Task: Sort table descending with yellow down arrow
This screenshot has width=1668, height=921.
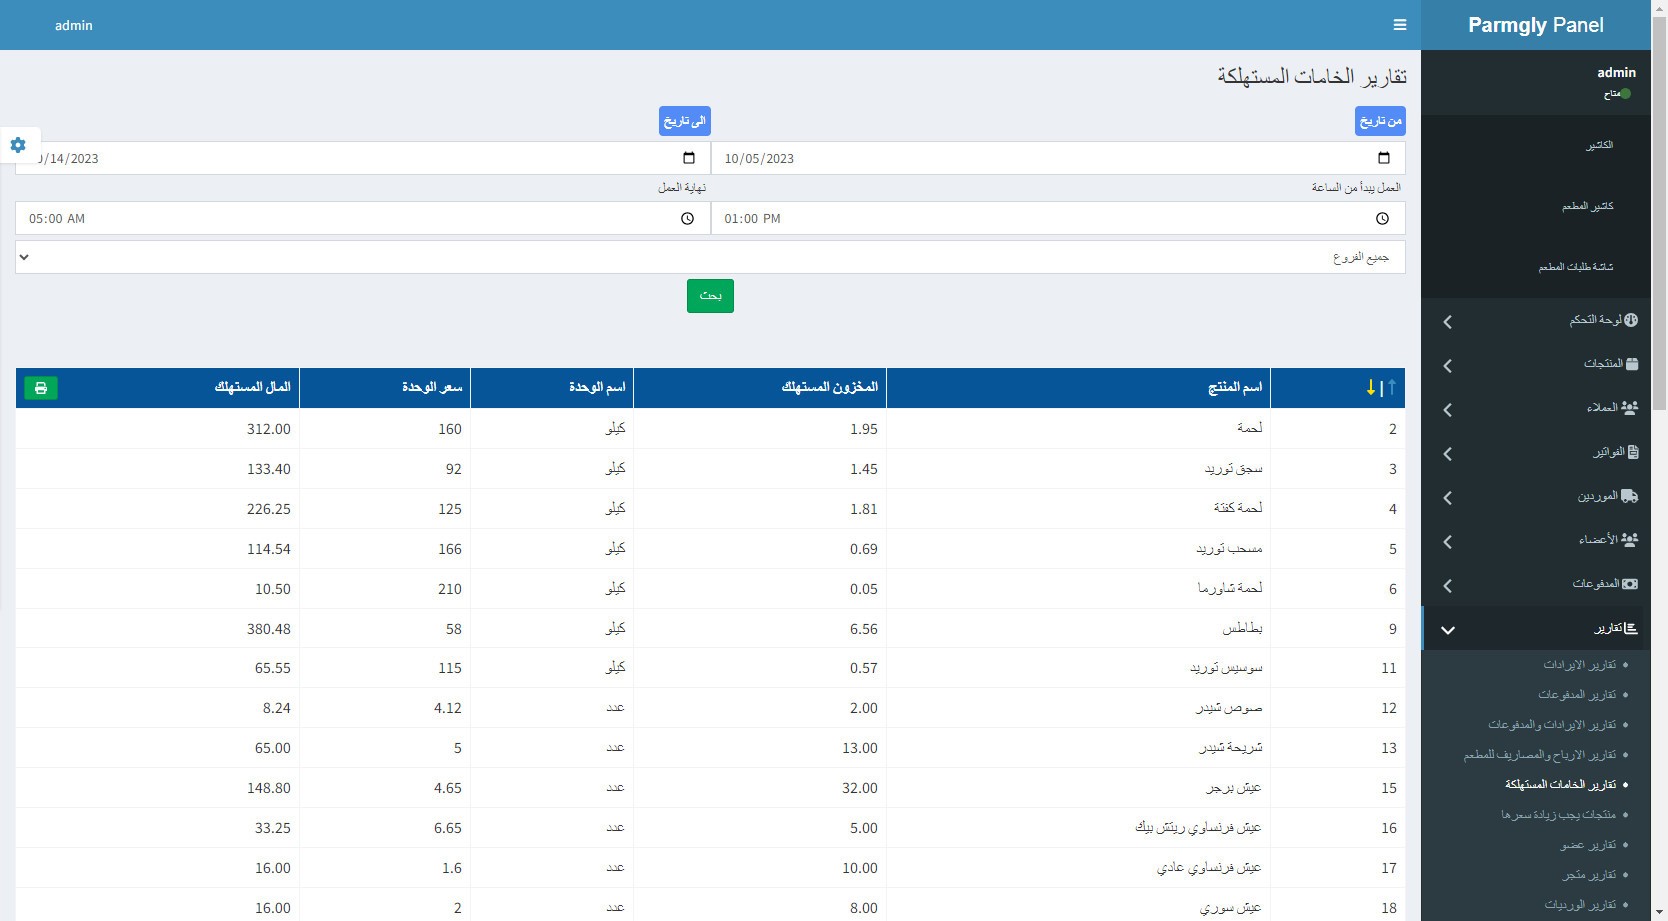Action: (1371, 387)
